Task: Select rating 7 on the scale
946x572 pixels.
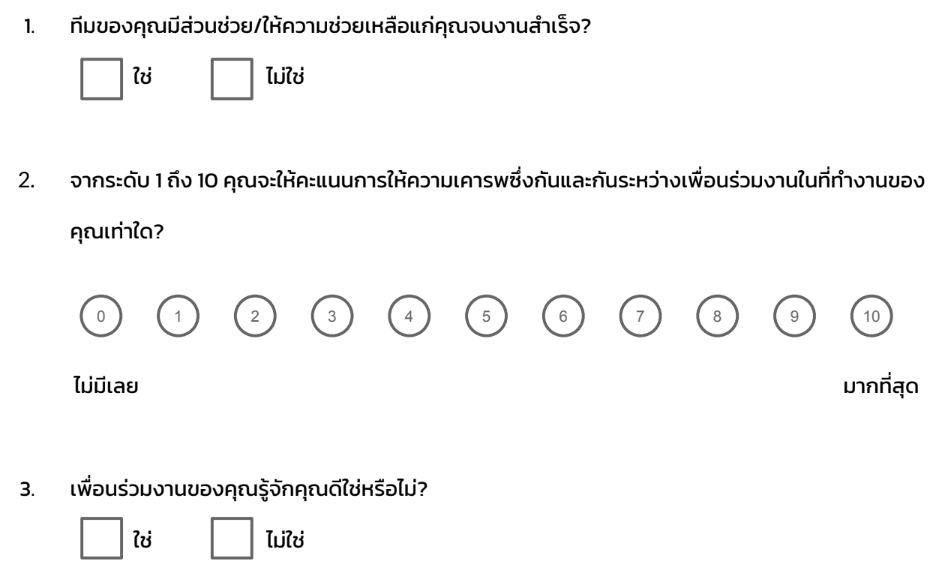Action: [640, 316]
